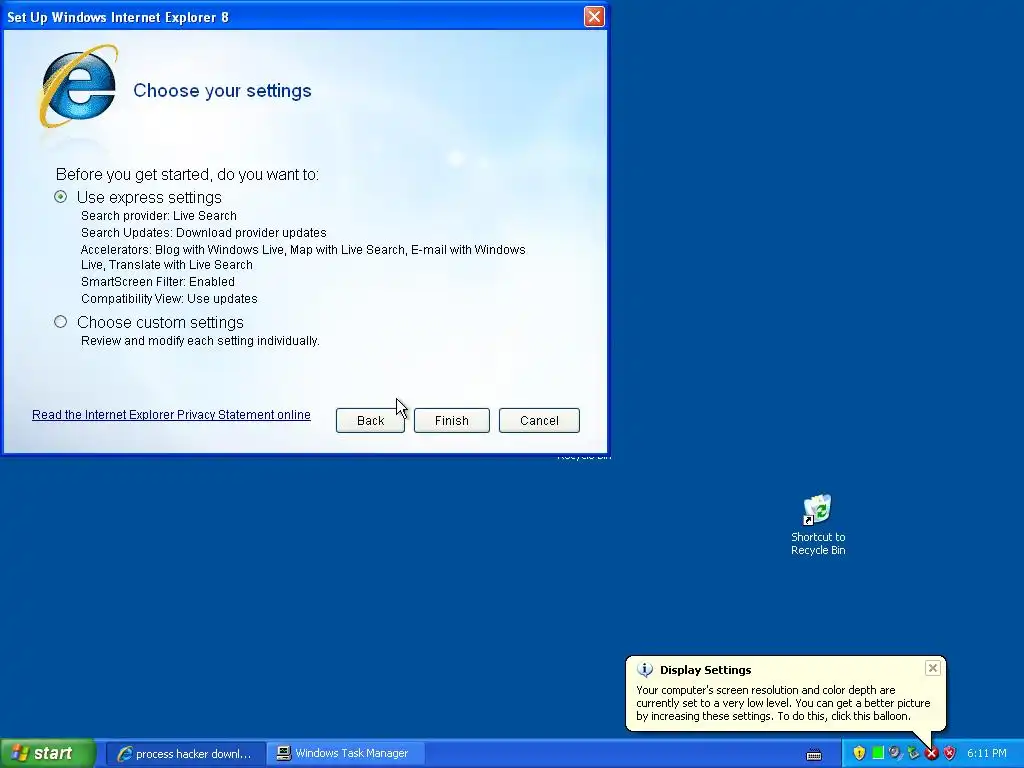
Task: Open the Shortcut to Recycle Bin icon
Action: coord(818,526)
